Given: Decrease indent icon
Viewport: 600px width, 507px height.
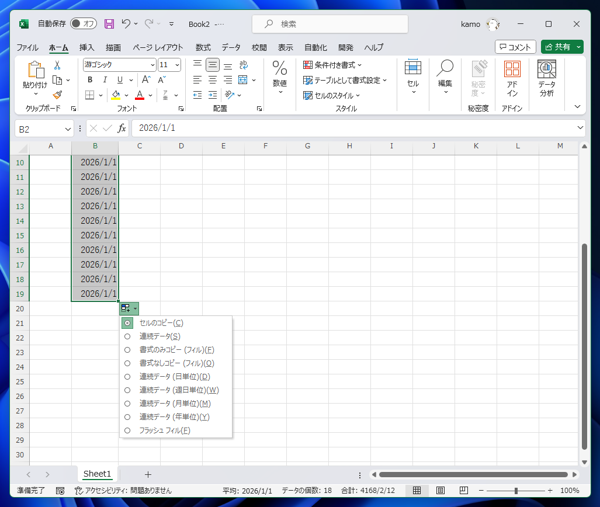Looking at the screenshot, I should pos(197,95).
